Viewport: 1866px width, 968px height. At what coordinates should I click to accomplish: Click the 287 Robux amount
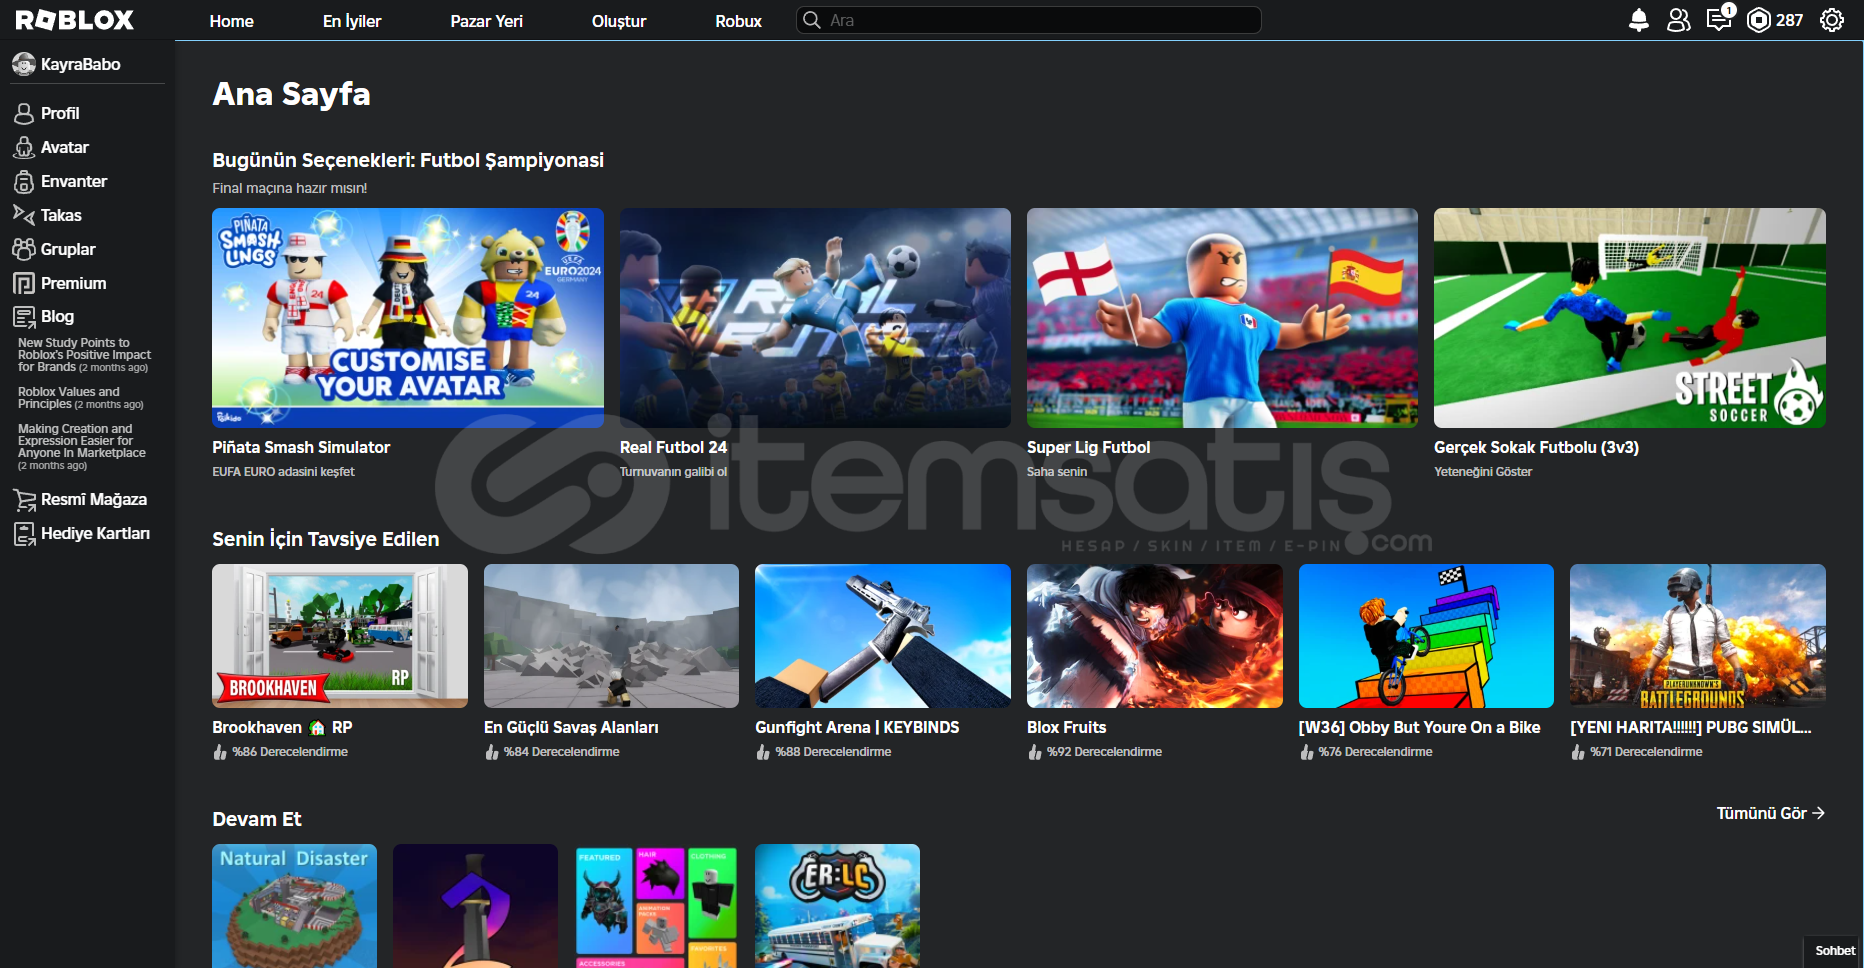(x=1789, y=20)
